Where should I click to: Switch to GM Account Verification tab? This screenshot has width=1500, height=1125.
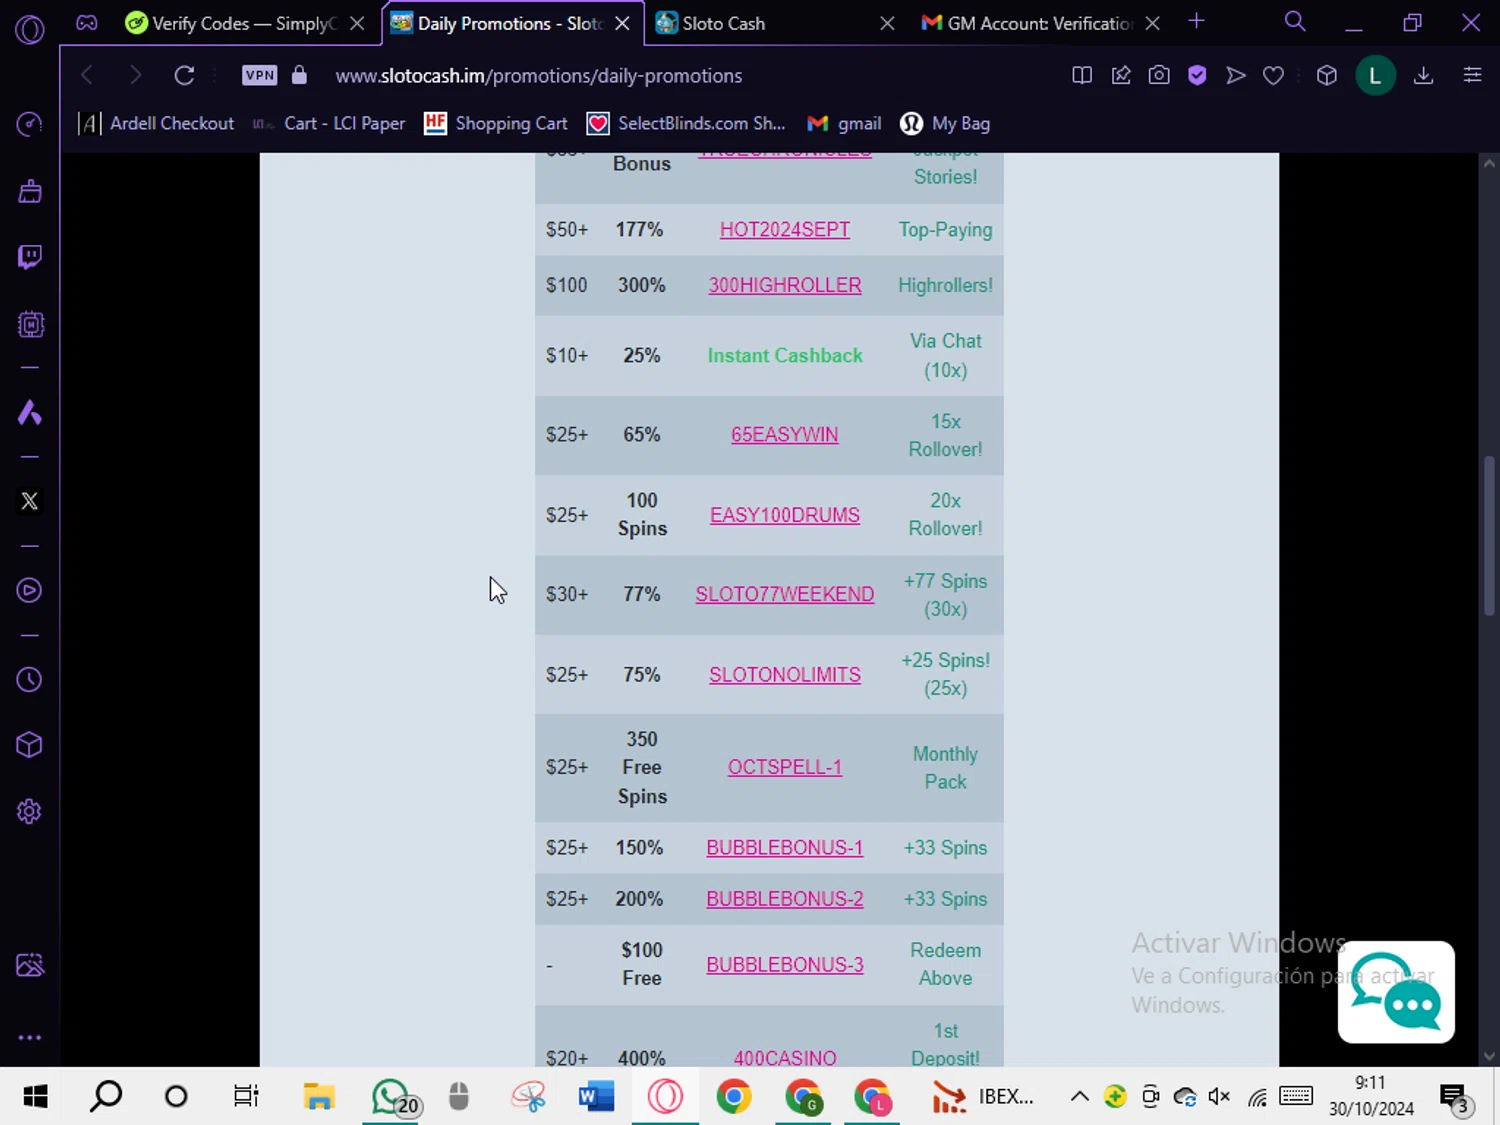(x=1040, y=23)
